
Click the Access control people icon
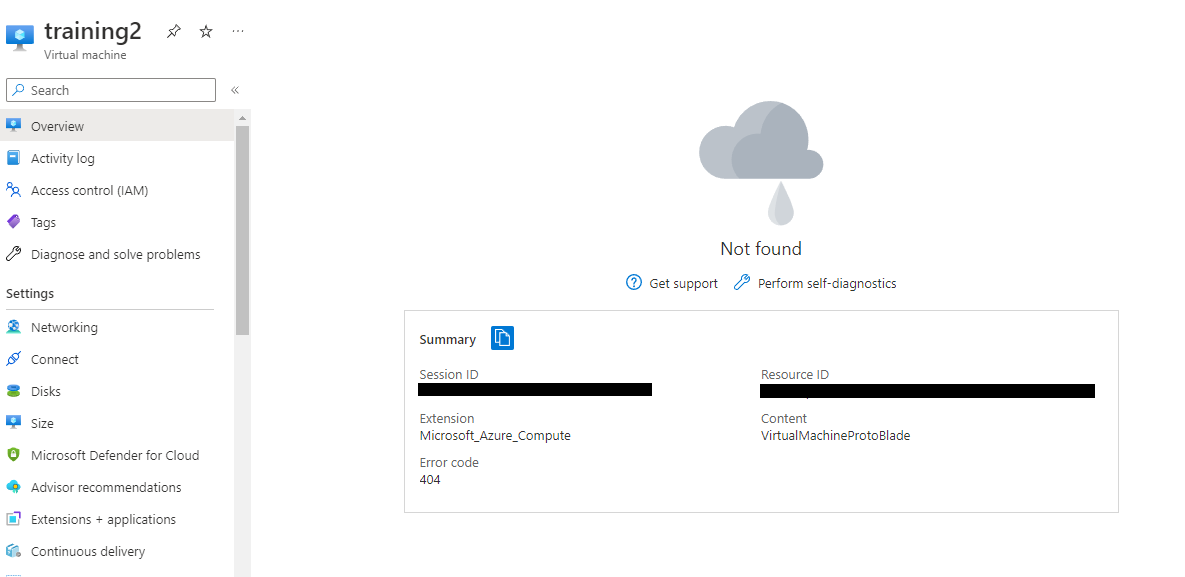pos(14,190)
